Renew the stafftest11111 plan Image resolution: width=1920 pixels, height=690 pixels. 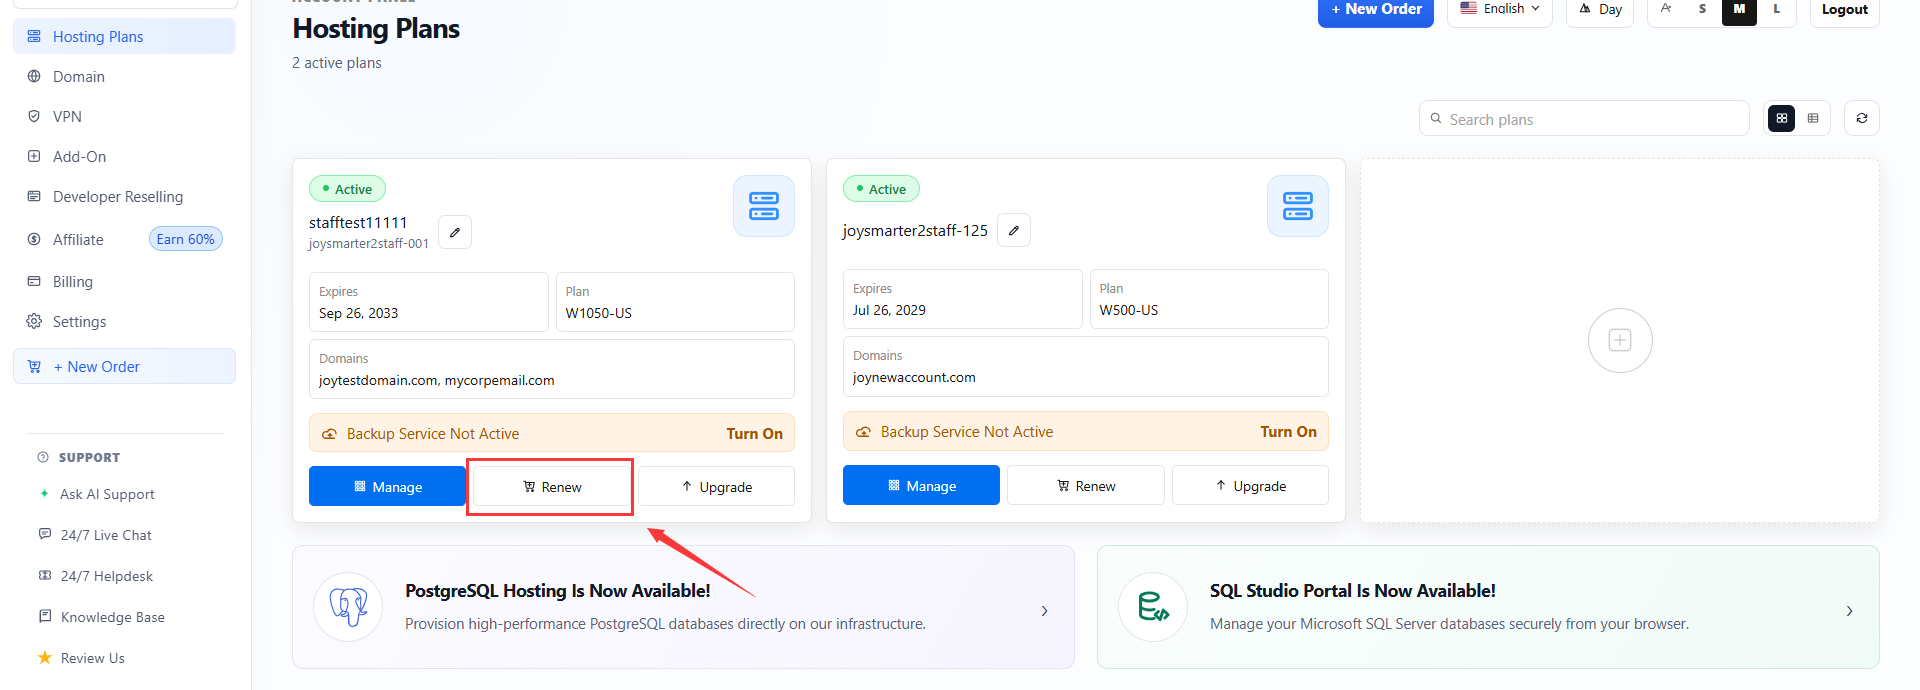tap(551, 486)
